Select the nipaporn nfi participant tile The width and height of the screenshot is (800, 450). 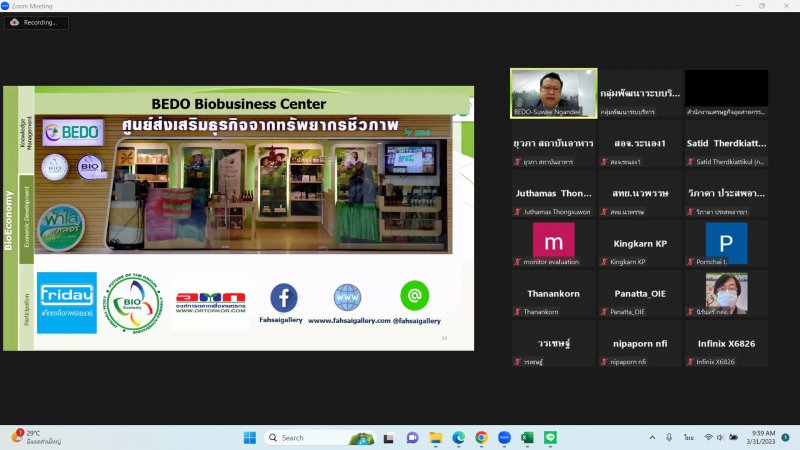click(x=640, y=343)
